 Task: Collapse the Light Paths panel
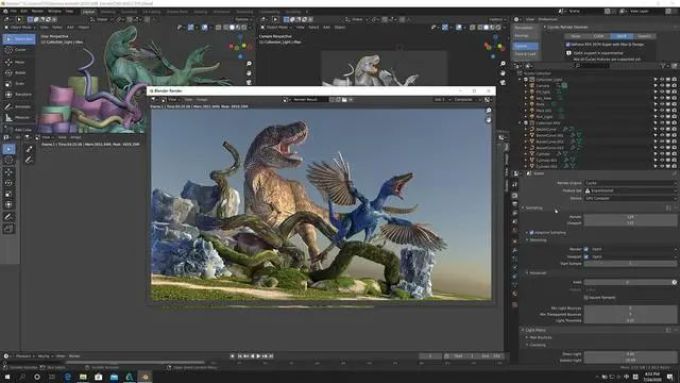point(534,330)
